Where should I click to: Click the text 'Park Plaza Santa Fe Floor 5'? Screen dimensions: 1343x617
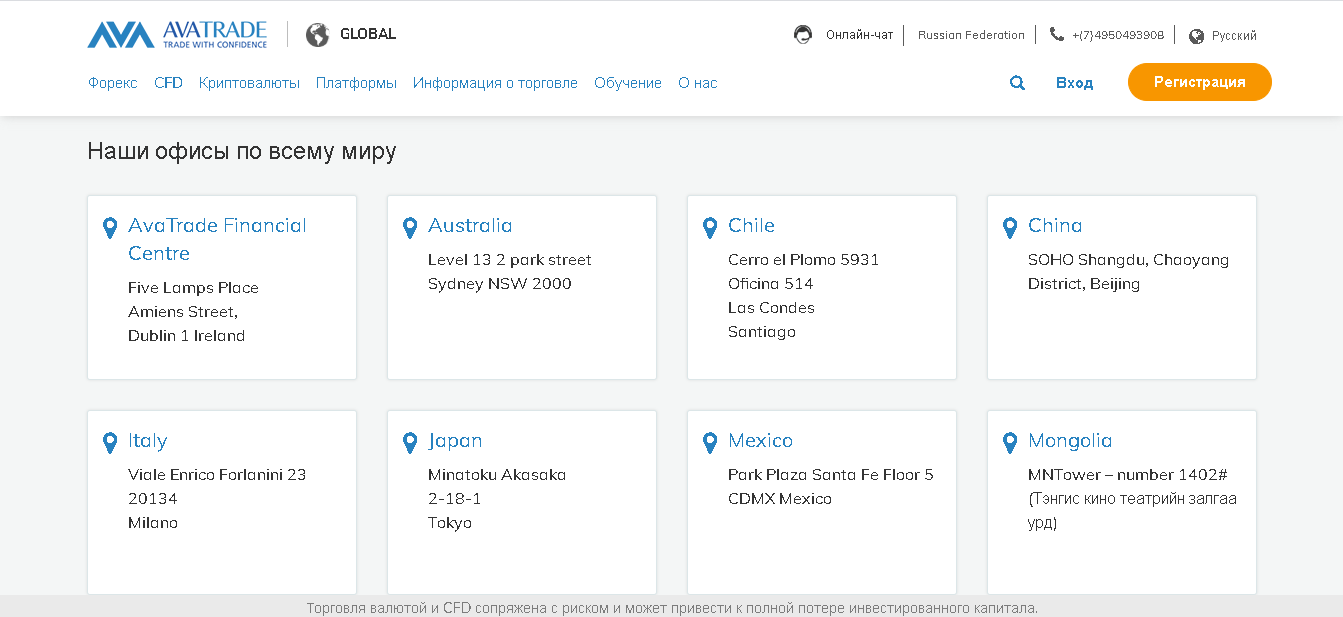(830, 475)
